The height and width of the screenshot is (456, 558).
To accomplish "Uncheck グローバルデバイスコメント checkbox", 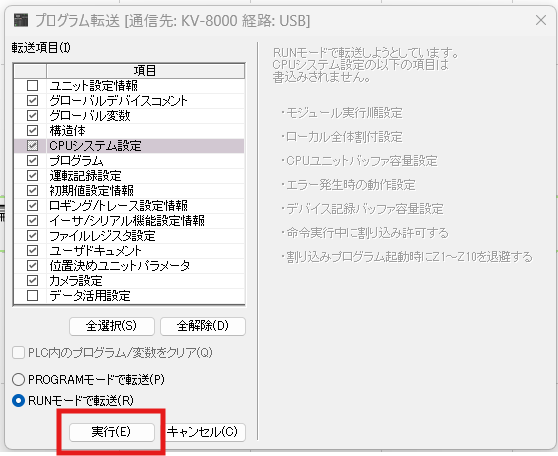I will (32, 101).
